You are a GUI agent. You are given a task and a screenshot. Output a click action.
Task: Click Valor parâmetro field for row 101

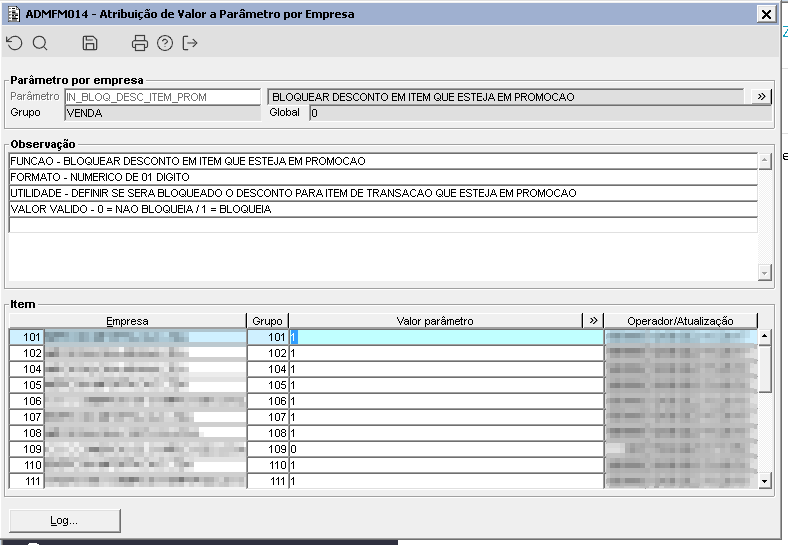click(x=446, y=337)
